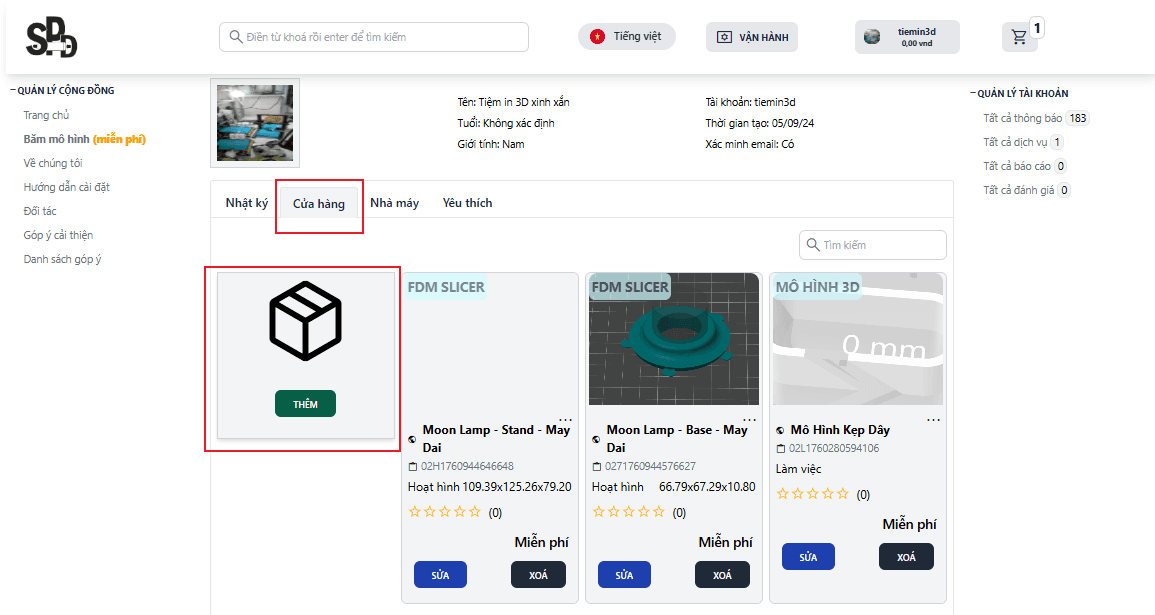Rate Moon Lamp Stand using the stars

pos(445,512)
